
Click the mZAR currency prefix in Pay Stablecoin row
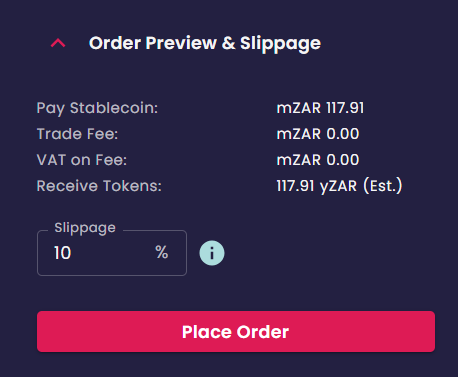click(x=299, y=108)
